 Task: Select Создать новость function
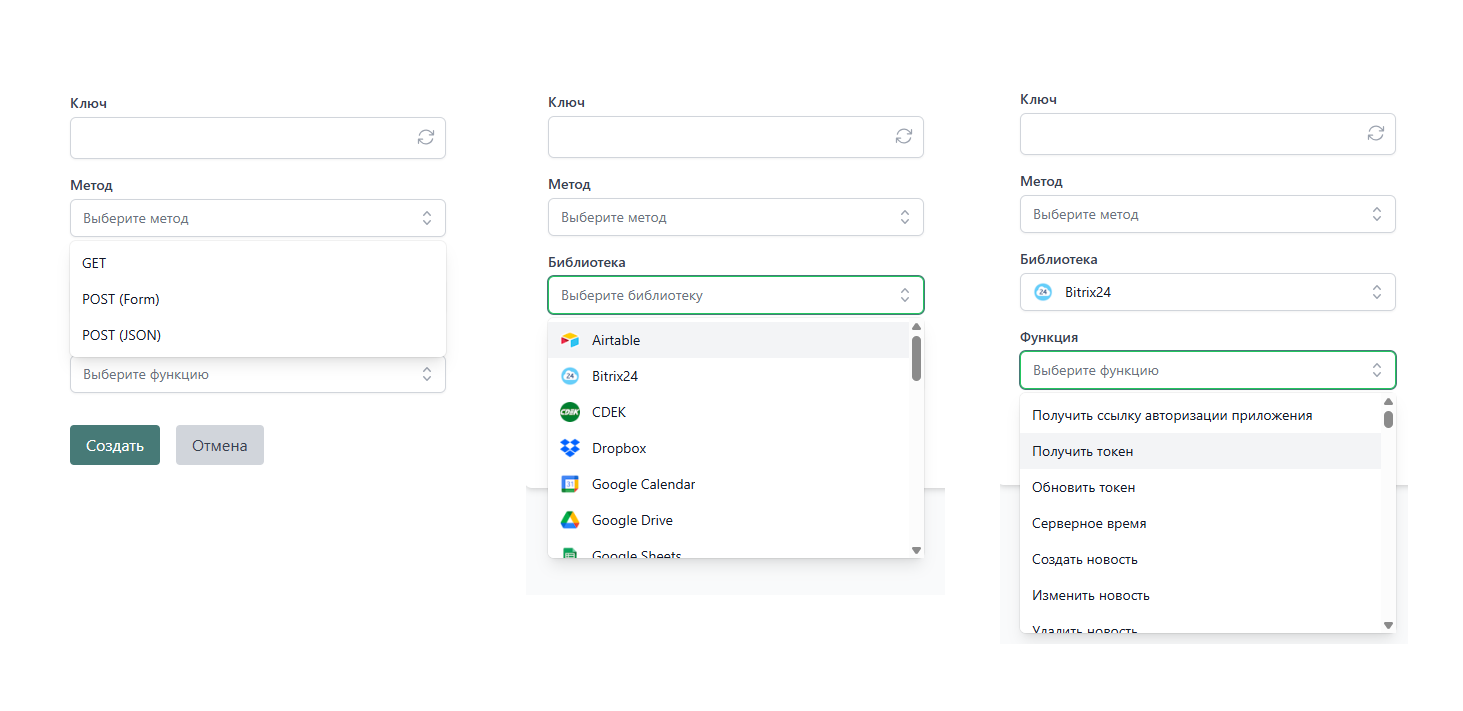(x=1200, y=559)
